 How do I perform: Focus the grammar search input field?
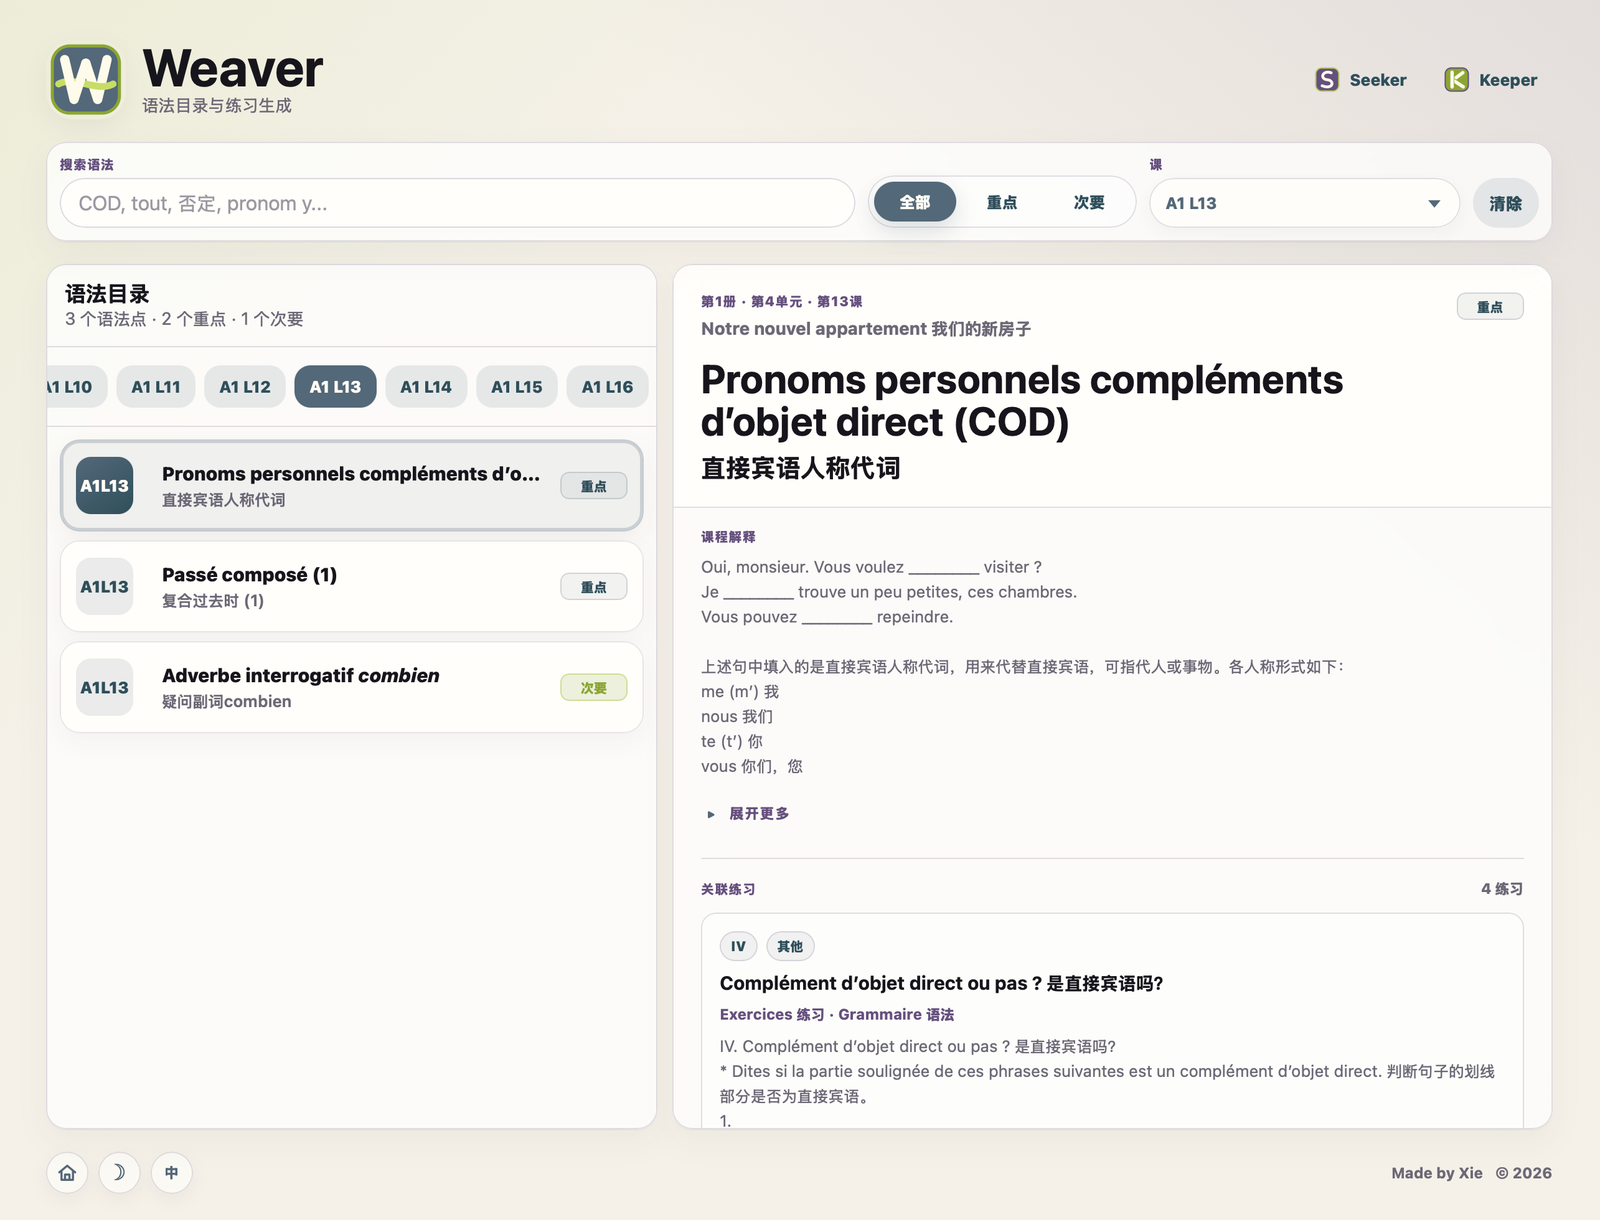(457, 203)
